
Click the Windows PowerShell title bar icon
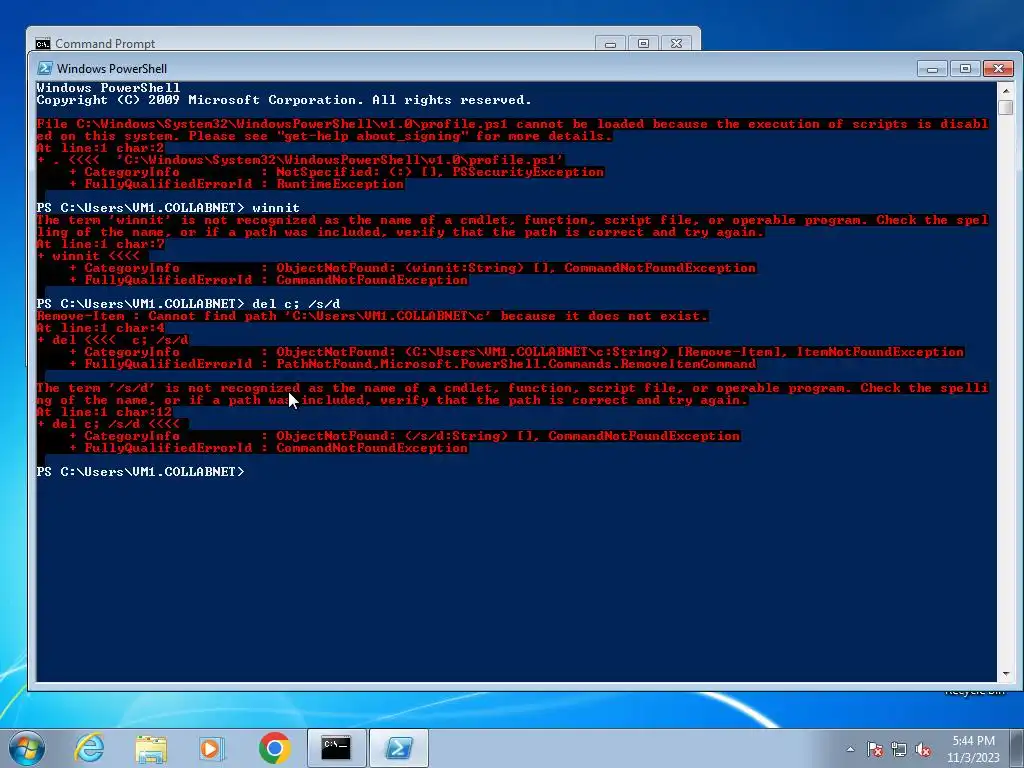[x=45, y=69]
